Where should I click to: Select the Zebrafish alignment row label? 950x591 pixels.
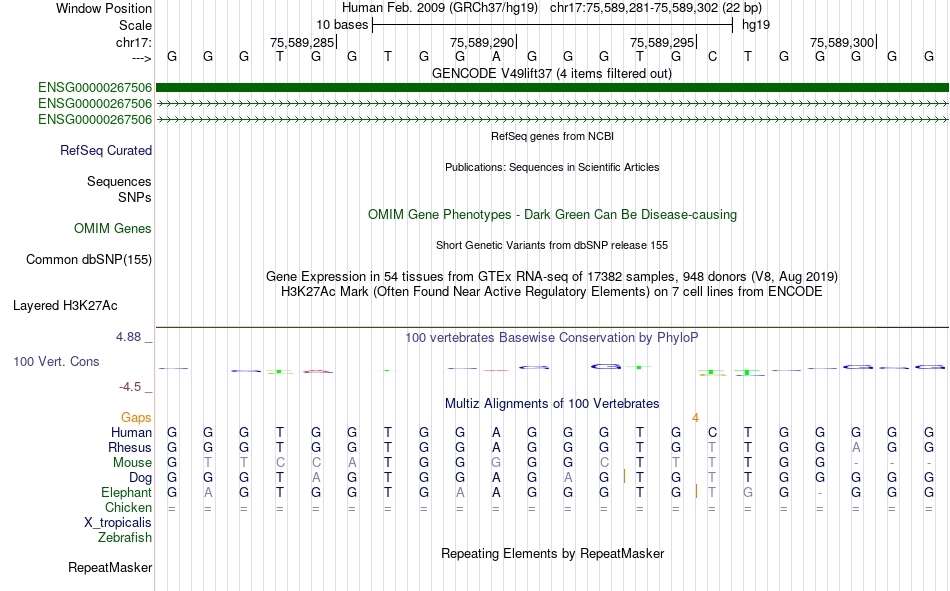tap(125, 538)
